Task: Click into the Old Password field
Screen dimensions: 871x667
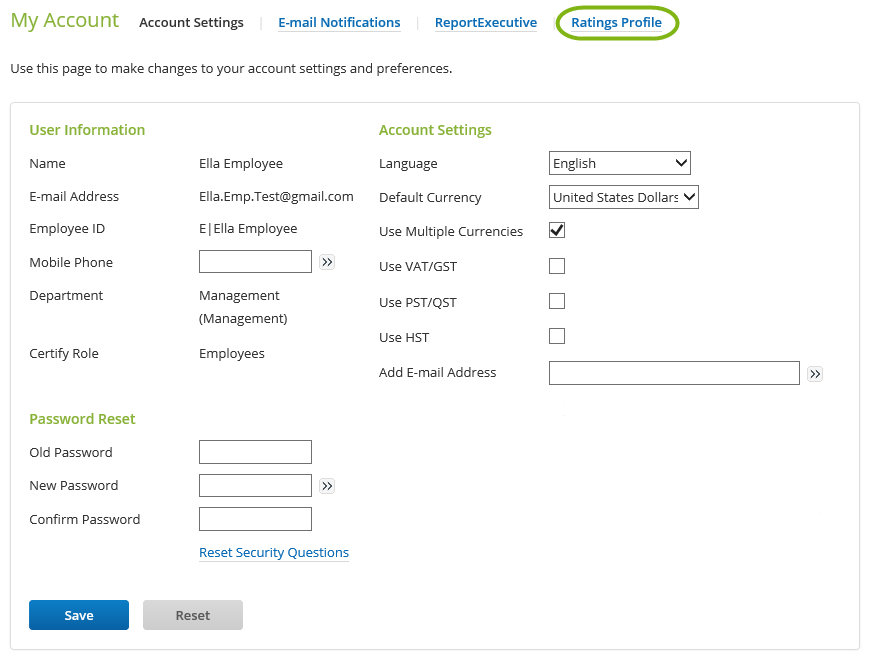Action: [x=255, y=452]
